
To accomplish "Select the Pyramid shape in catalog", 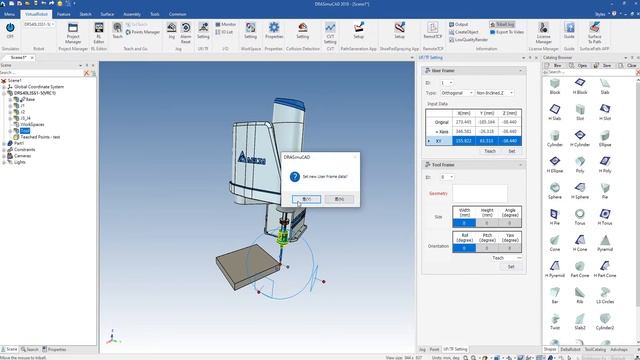I will pyautogui.click(x=605, y=243).
